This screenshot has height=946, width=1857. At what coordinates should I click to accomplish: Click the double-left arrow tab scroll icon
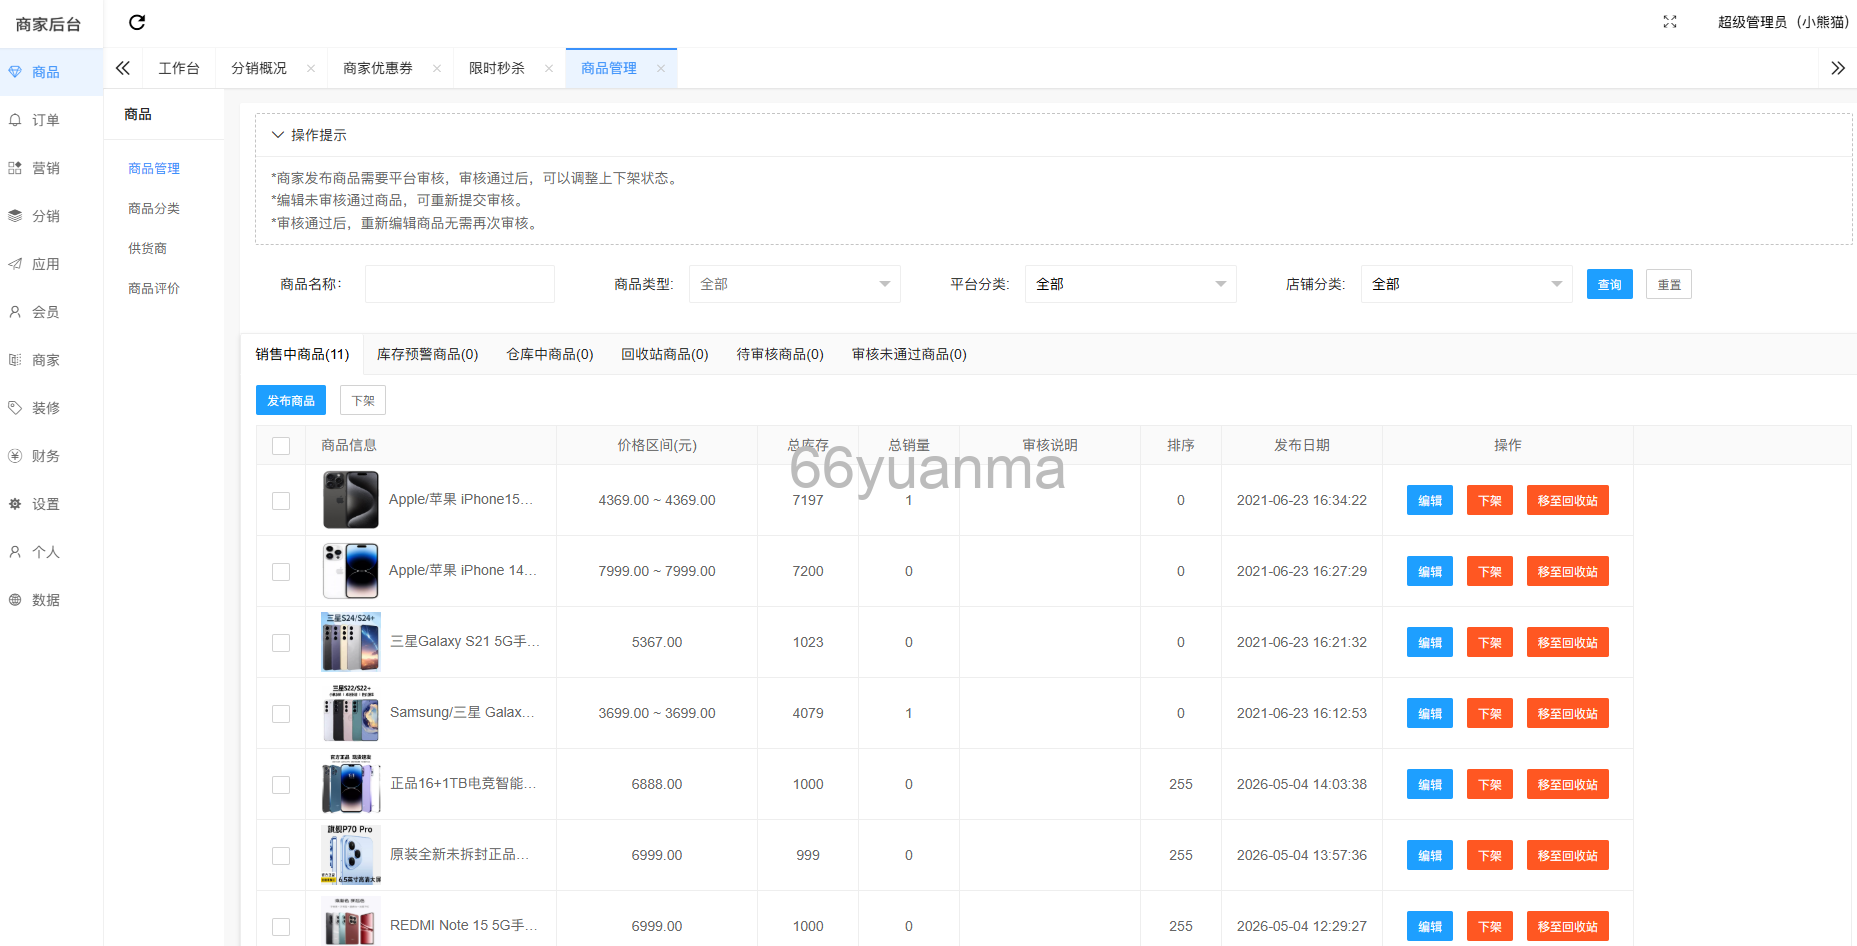(123, 68)
